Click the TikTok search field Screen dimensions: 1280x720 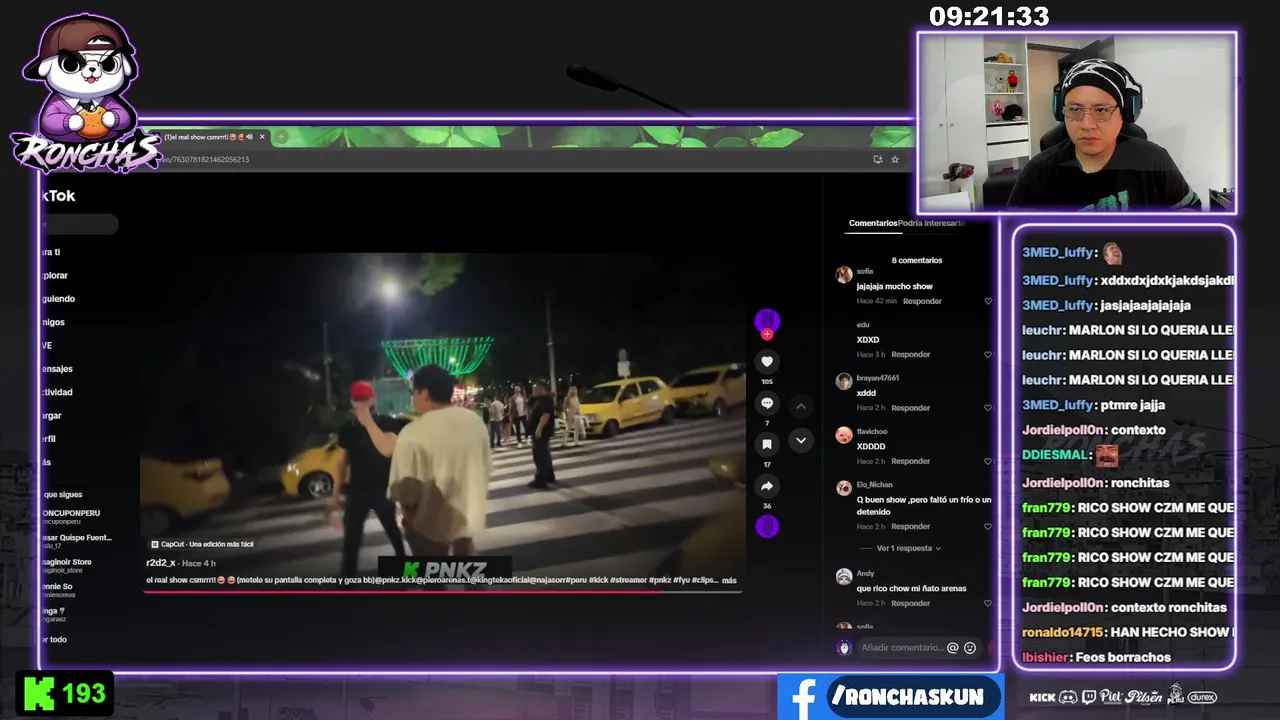pos(80,225)
